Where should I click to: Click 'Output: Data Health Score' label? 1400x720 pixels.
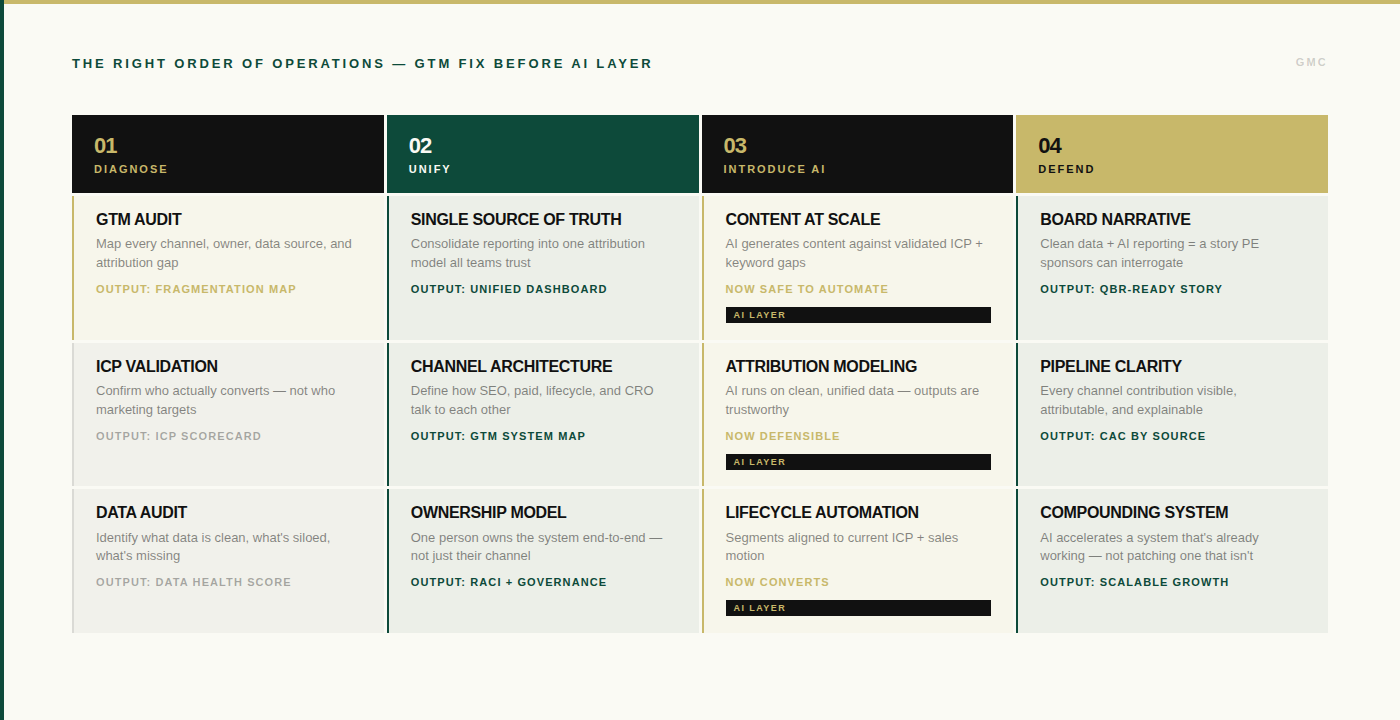194,582
